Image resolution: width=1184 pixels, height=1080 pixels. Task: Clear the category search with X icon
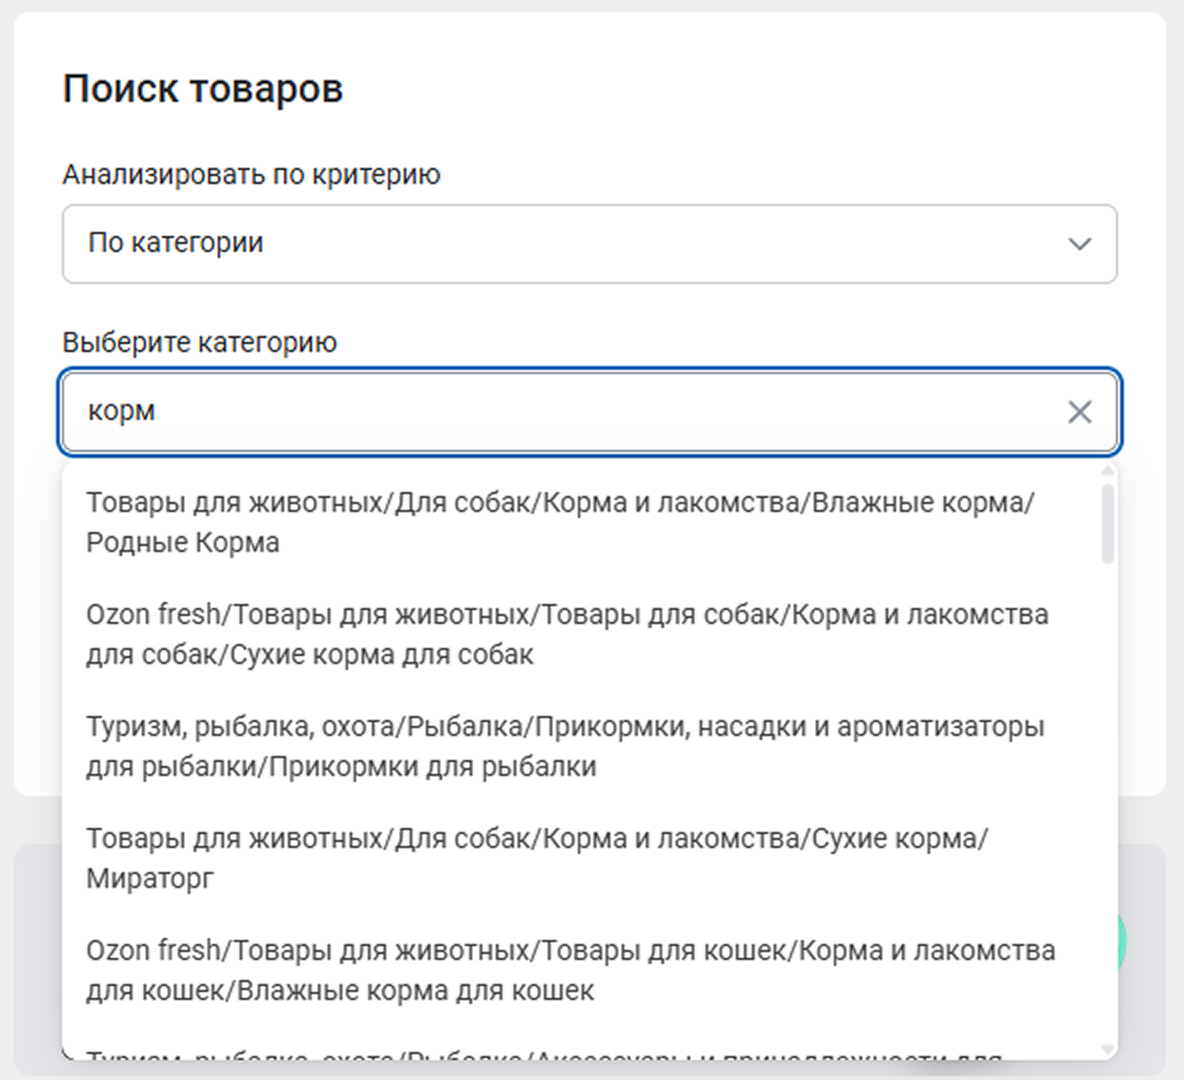1079,412
